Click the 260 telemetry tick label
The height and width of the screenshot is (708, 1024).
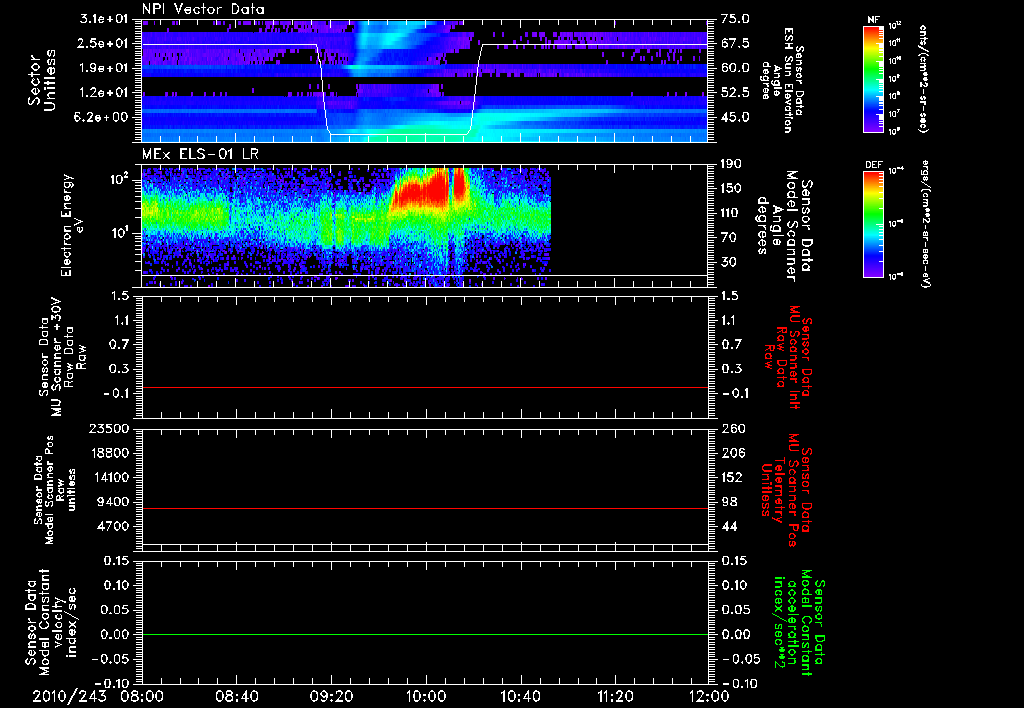tap(732, 428)
